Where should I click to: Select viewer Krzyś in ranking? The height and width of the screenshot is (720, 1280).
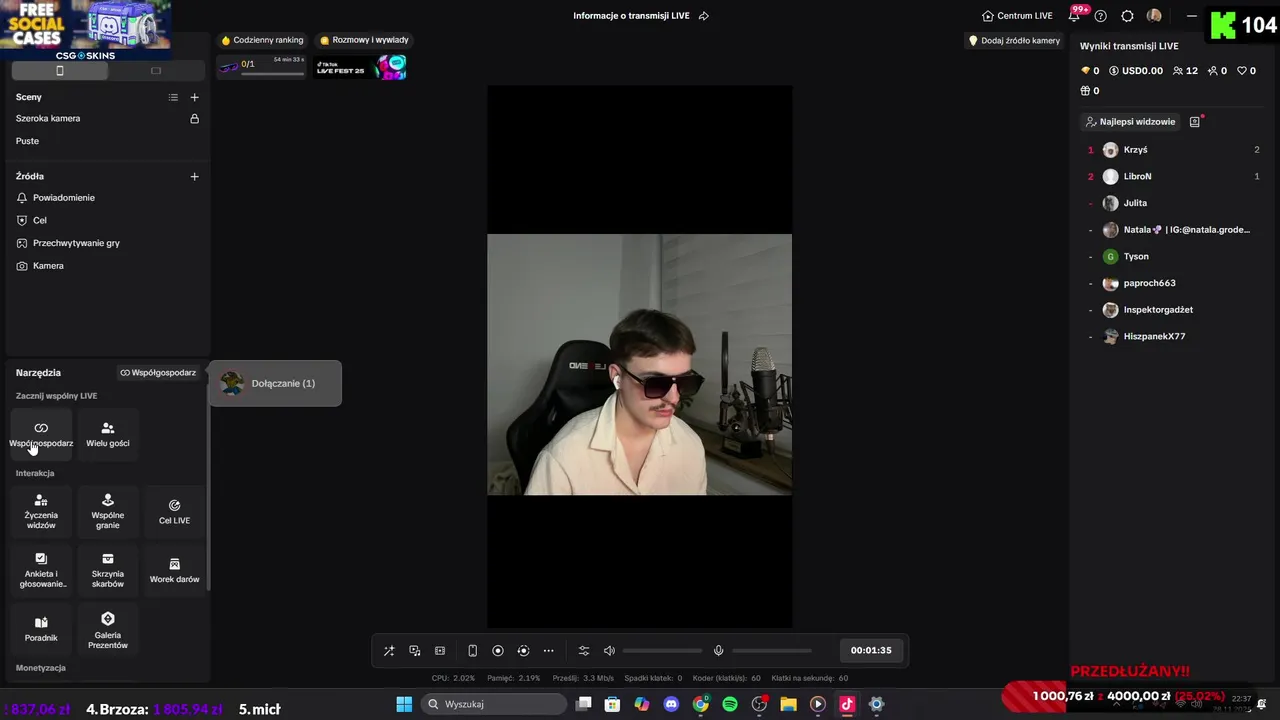pyautogui.click(x=1173, y=150)
